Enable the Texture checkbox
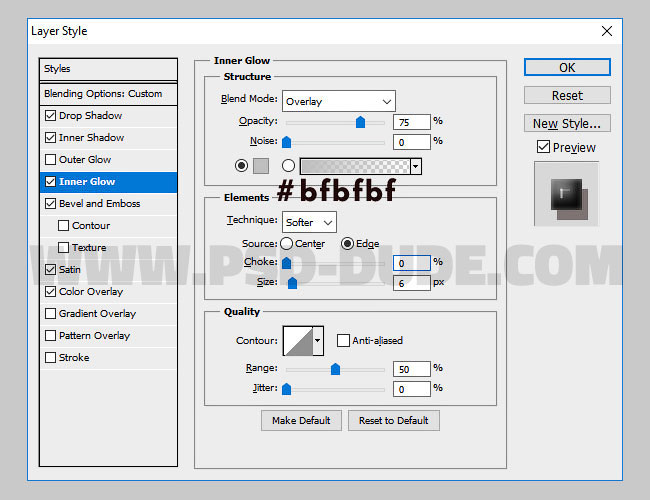 63,247
